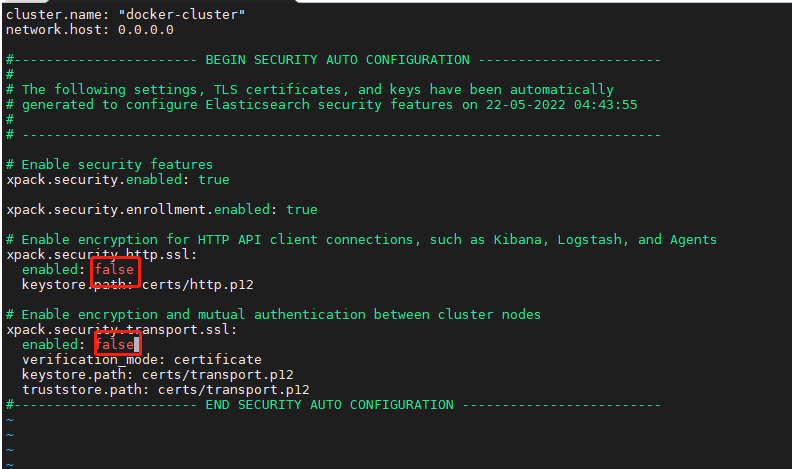Click the first tilde empty-line marker
This screenshot has width=792, height=469.
tap(10, 420)
